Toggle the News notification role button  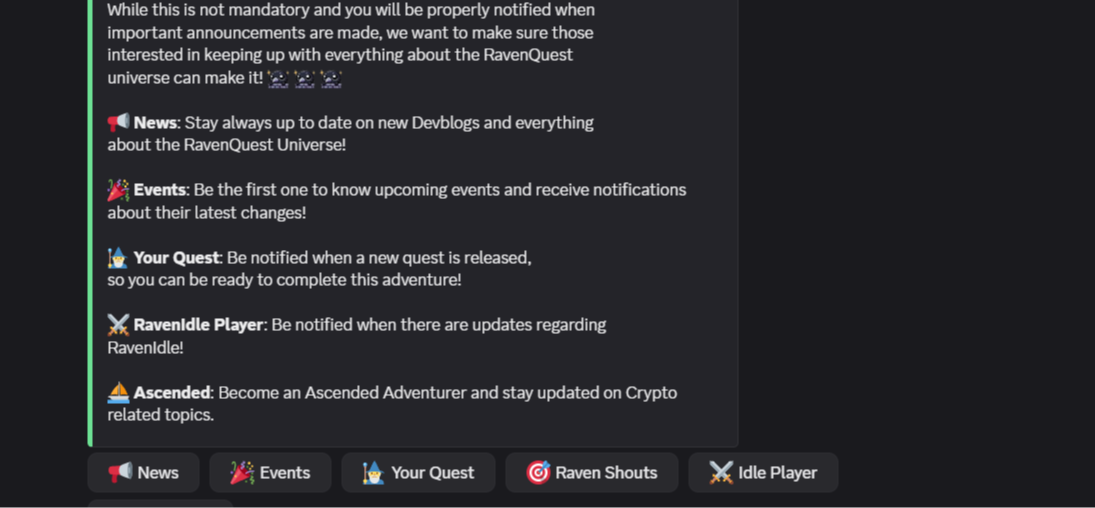(x=143, y=472)
